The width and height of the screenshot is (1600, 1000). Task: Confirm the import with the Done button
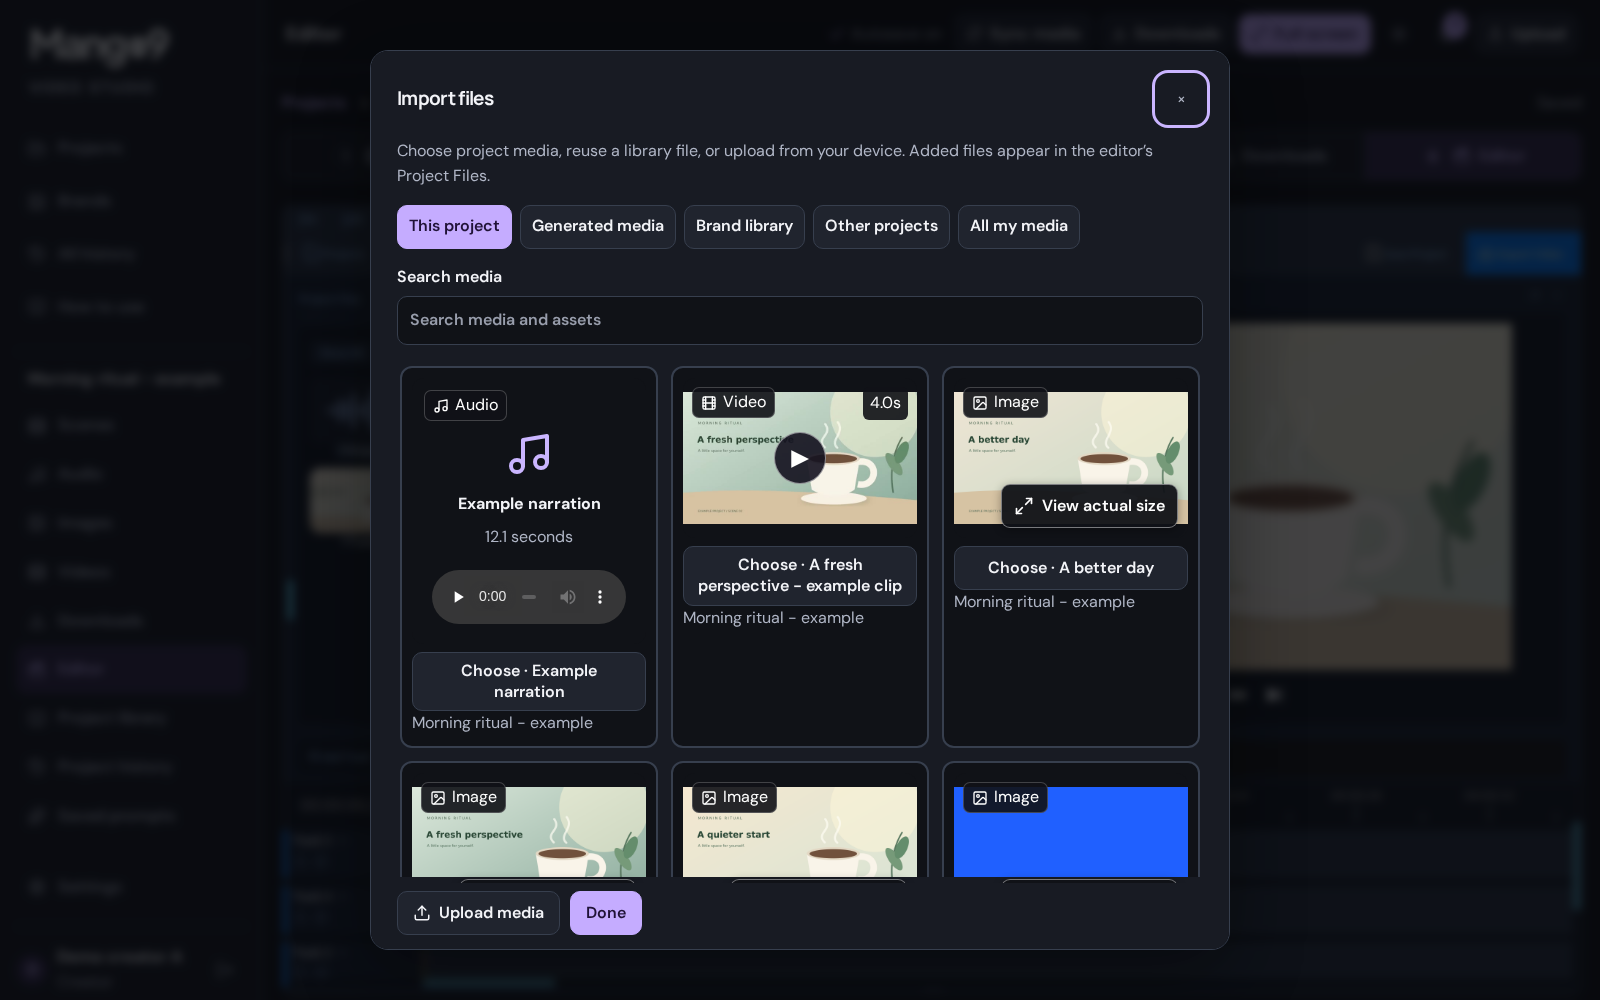click(x=606, y=913)
